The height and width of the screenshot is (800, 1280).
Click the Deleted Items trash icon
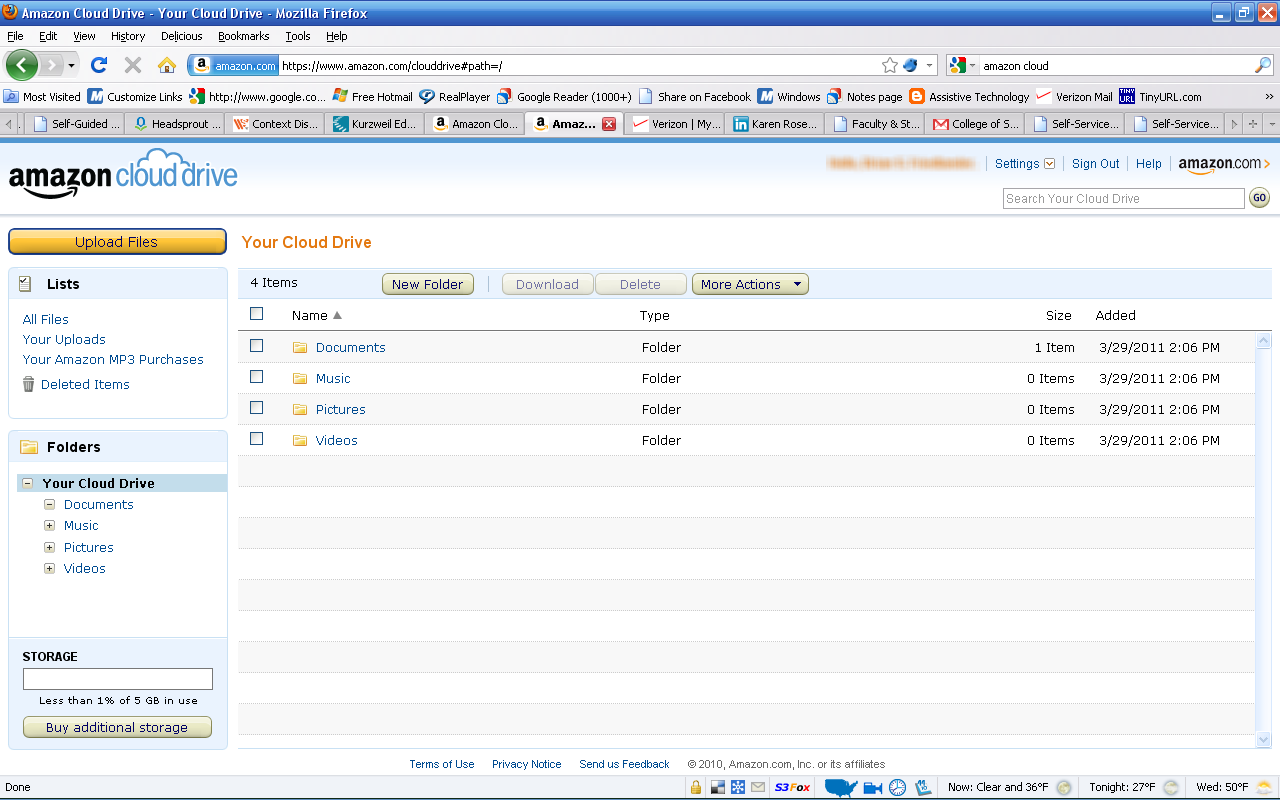pos(27,384)
